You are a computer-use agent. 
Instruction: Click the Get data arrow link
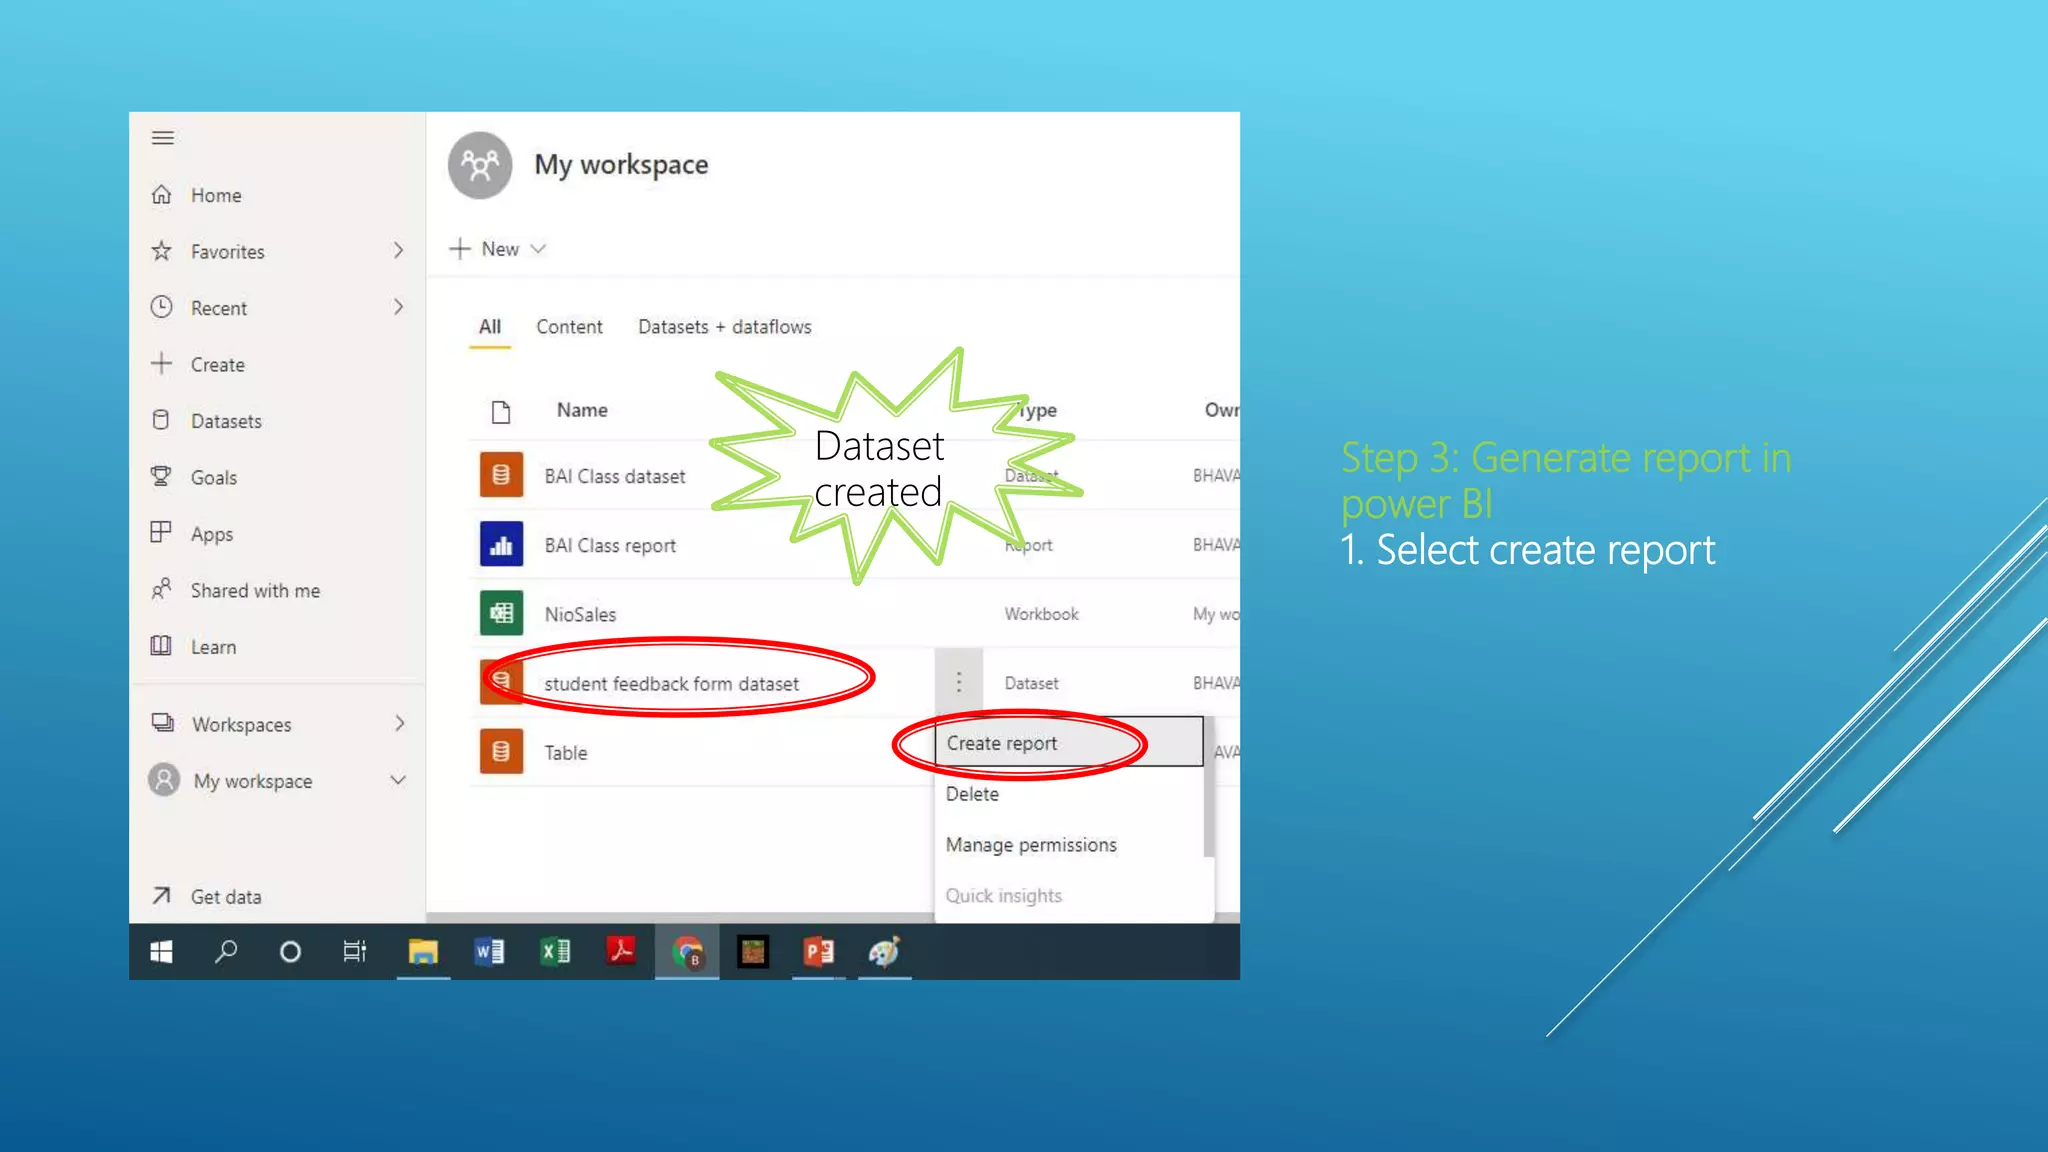tap(225, 897)
